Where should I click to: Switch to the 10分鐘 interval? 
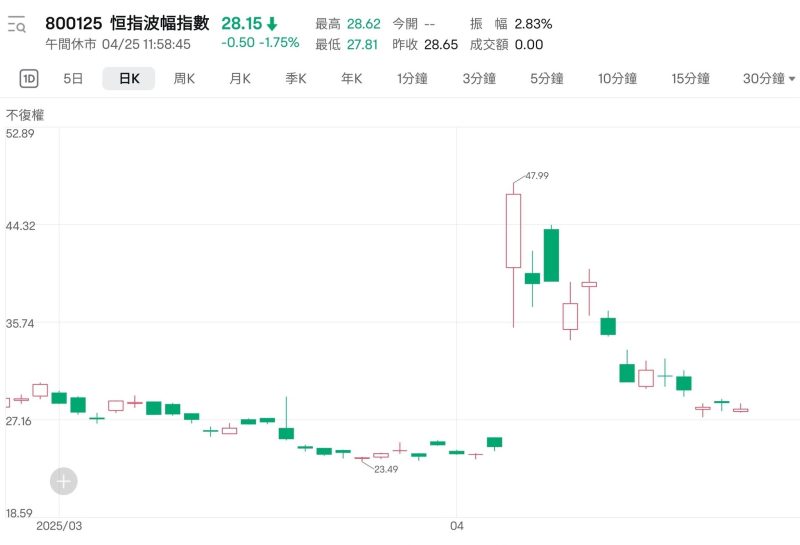[617, 79]
